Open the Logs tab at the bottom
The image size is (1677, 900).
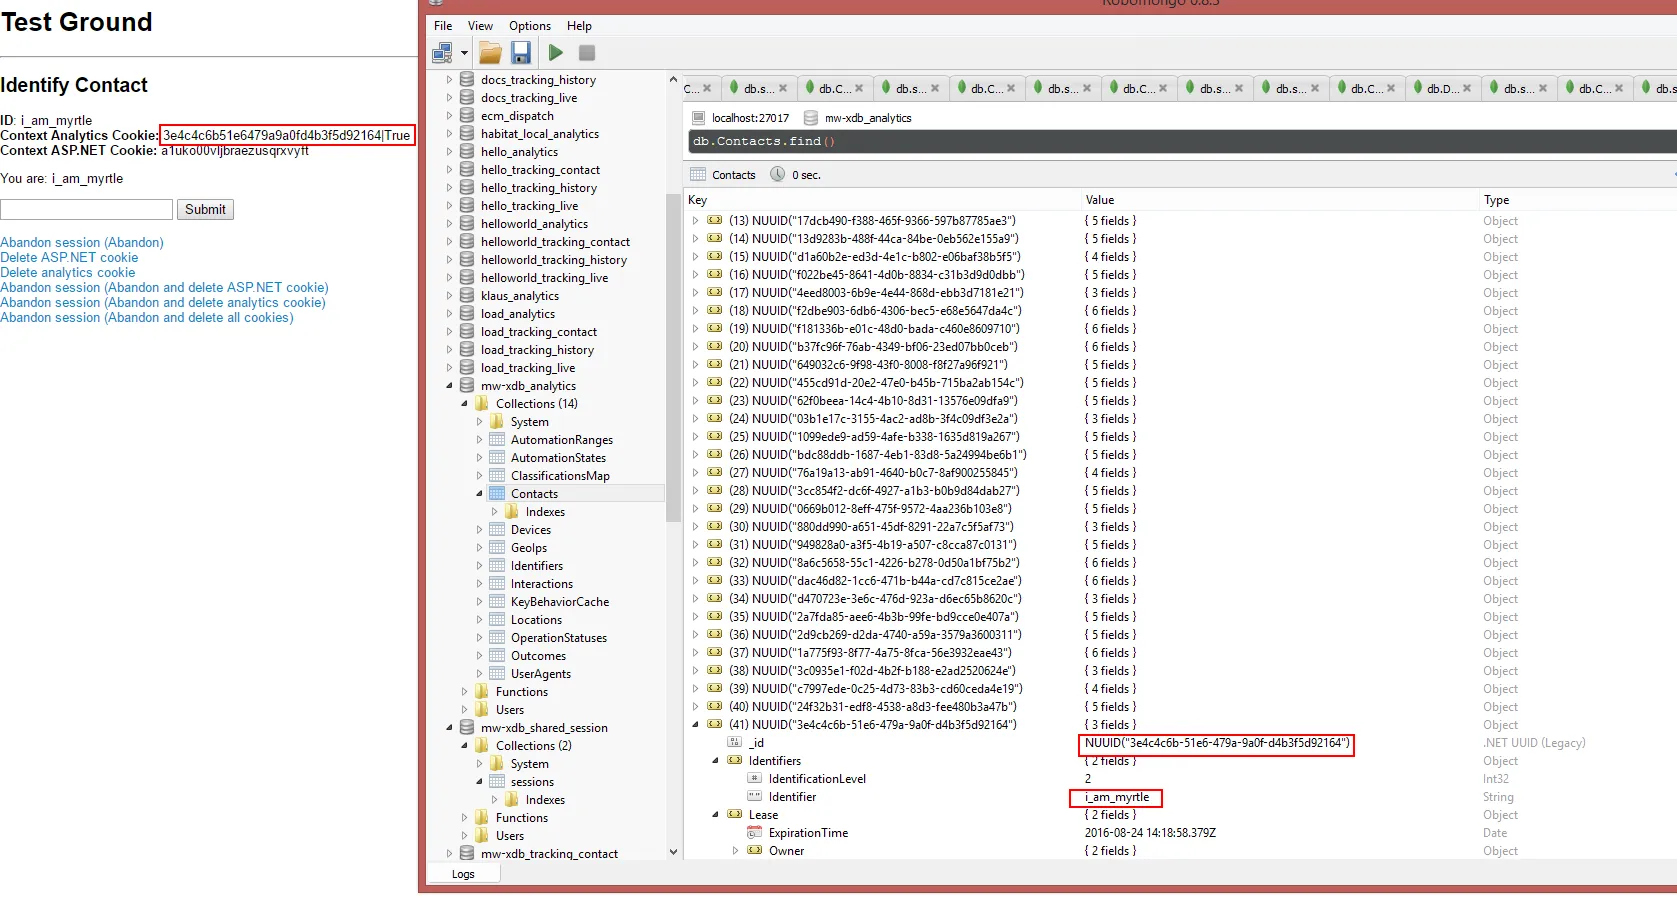pos(463,874)
